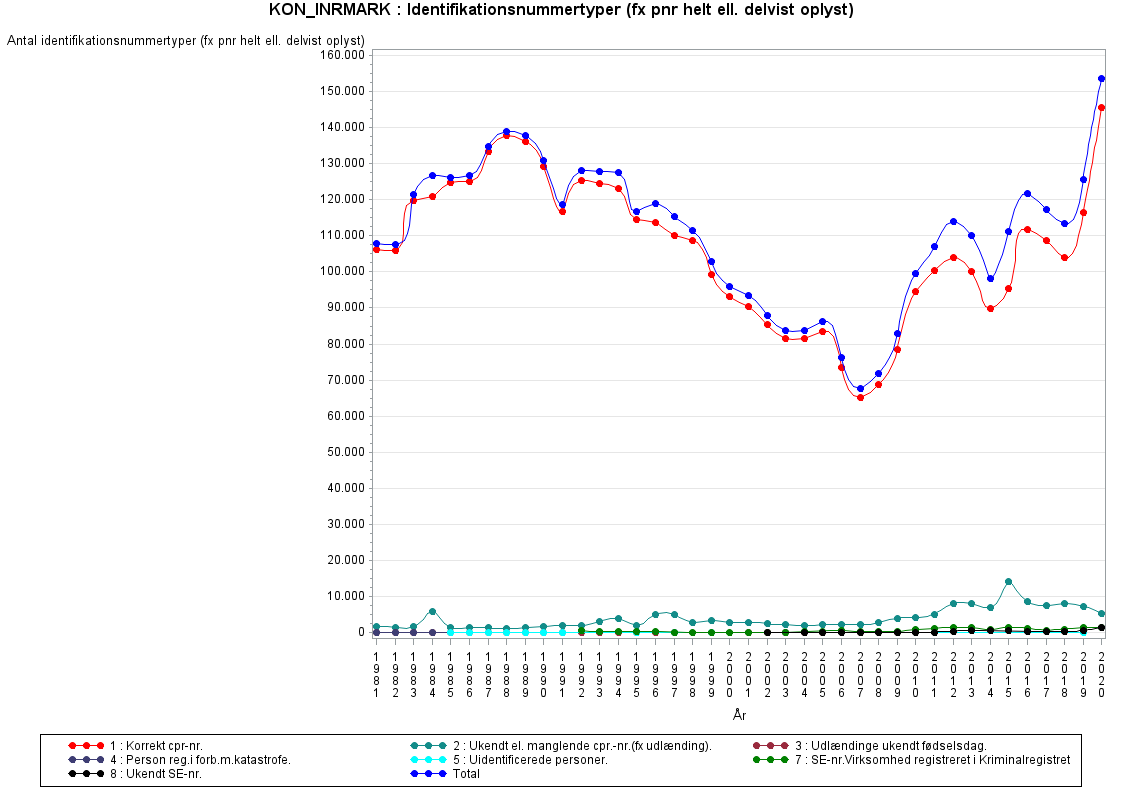This screenshot has width=1122, height=793.
Task: Click the red data point at 2014
Action: (990, 308)
